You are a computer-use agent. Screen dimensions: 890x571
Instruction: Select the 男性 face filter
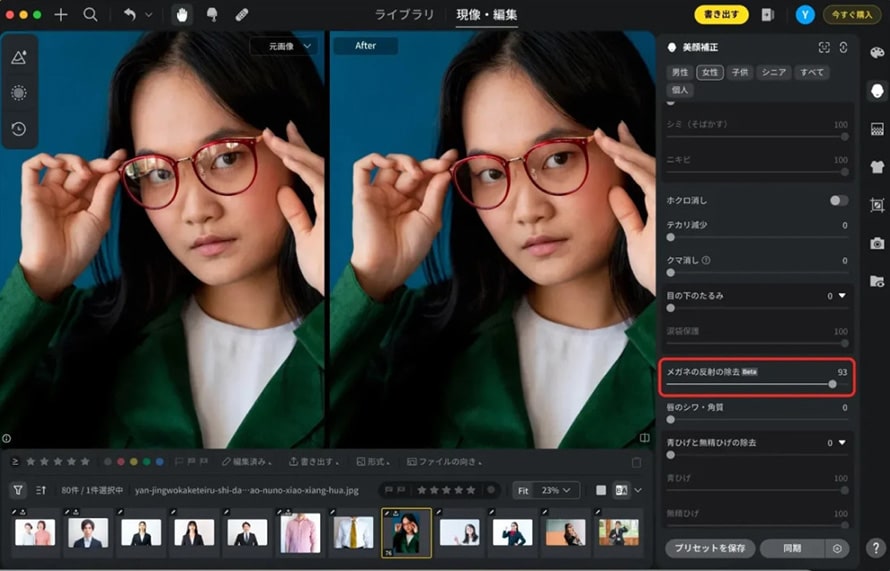coord(680,72)
